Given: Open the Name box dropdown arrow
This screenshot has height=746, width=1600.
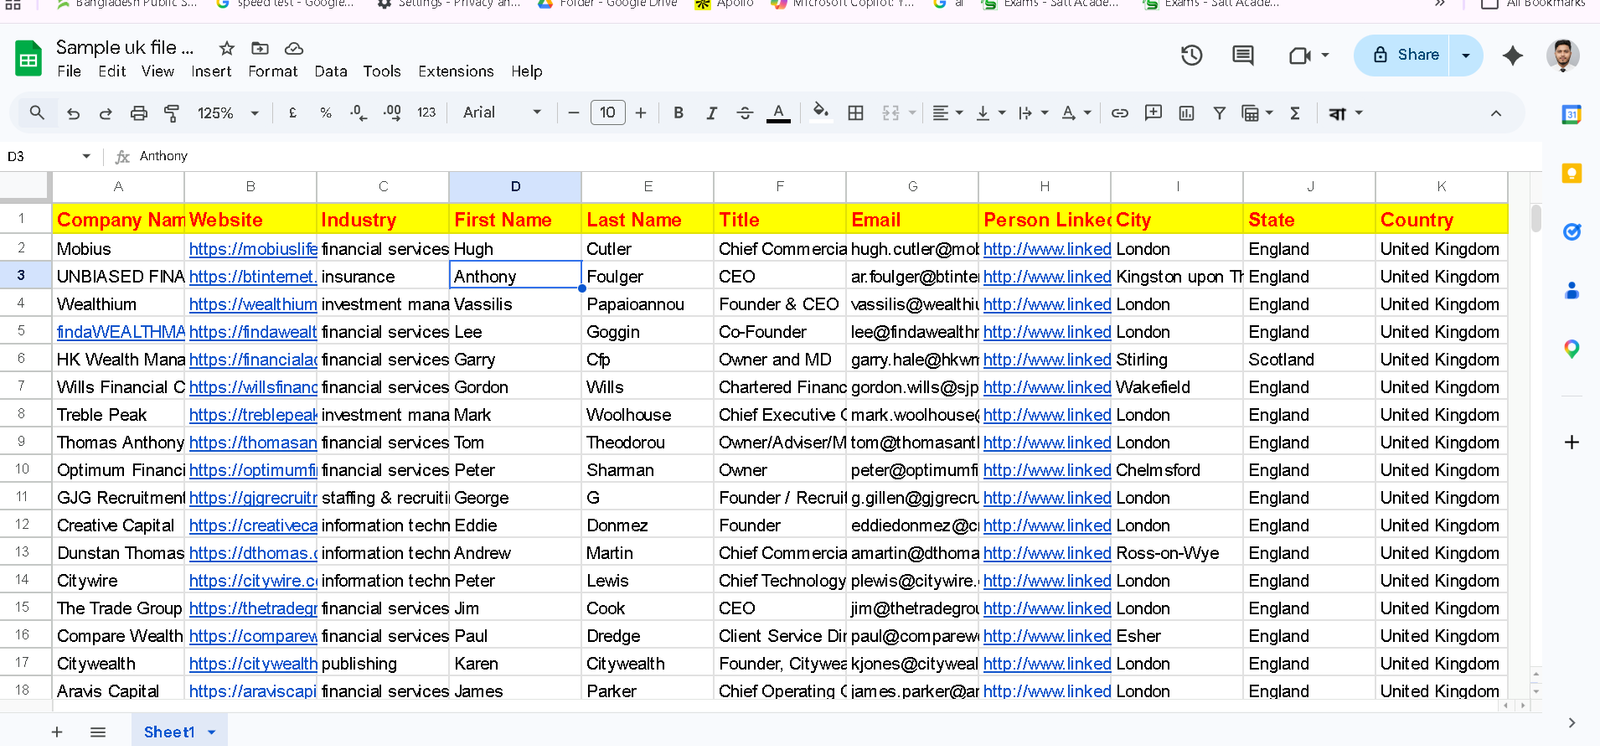Looking at the screenshot, I should click(86, 156).
